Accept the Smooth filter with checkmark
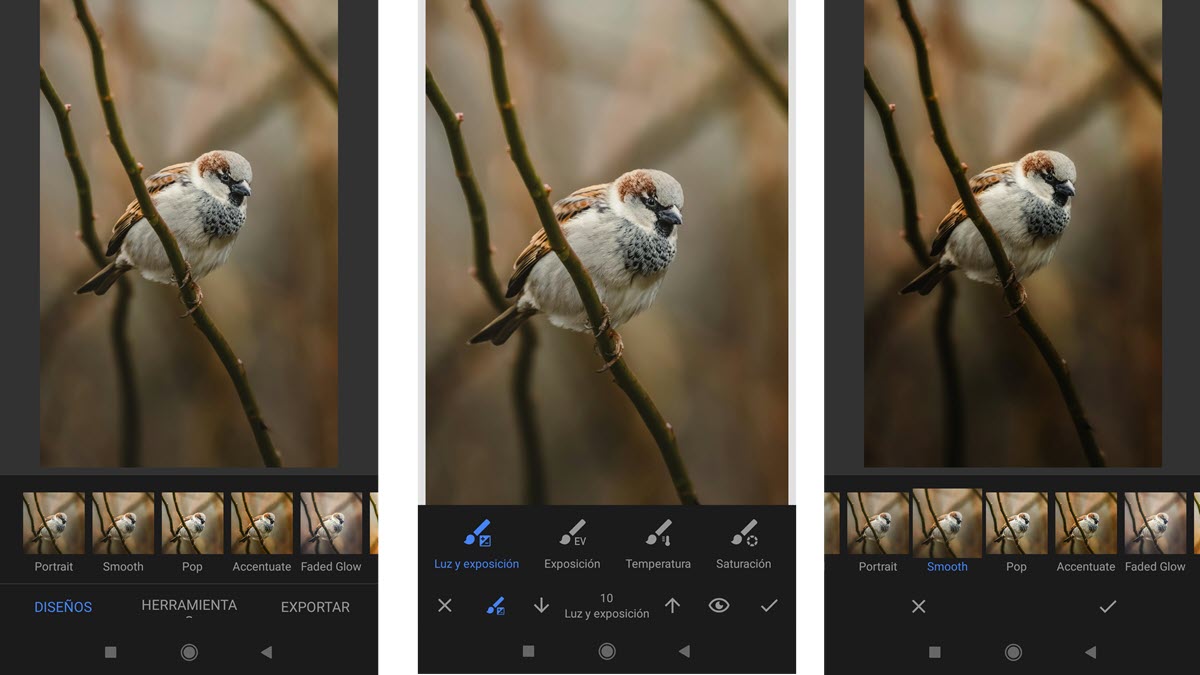Image resolution: width=1200 pixels, height=675 pixels. click(1107, 606)
